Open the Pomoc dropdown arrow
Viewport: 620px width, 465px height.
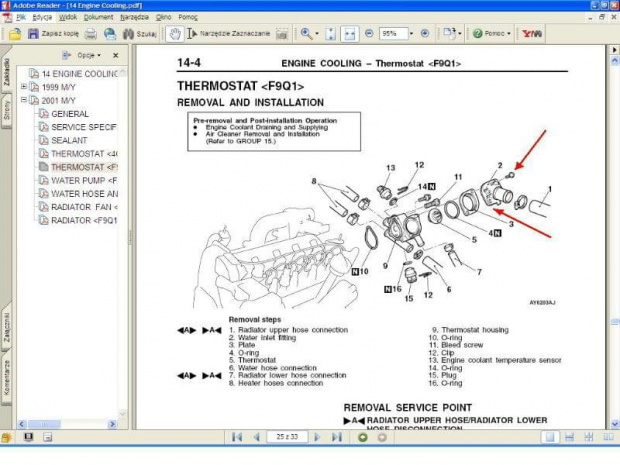508,34
